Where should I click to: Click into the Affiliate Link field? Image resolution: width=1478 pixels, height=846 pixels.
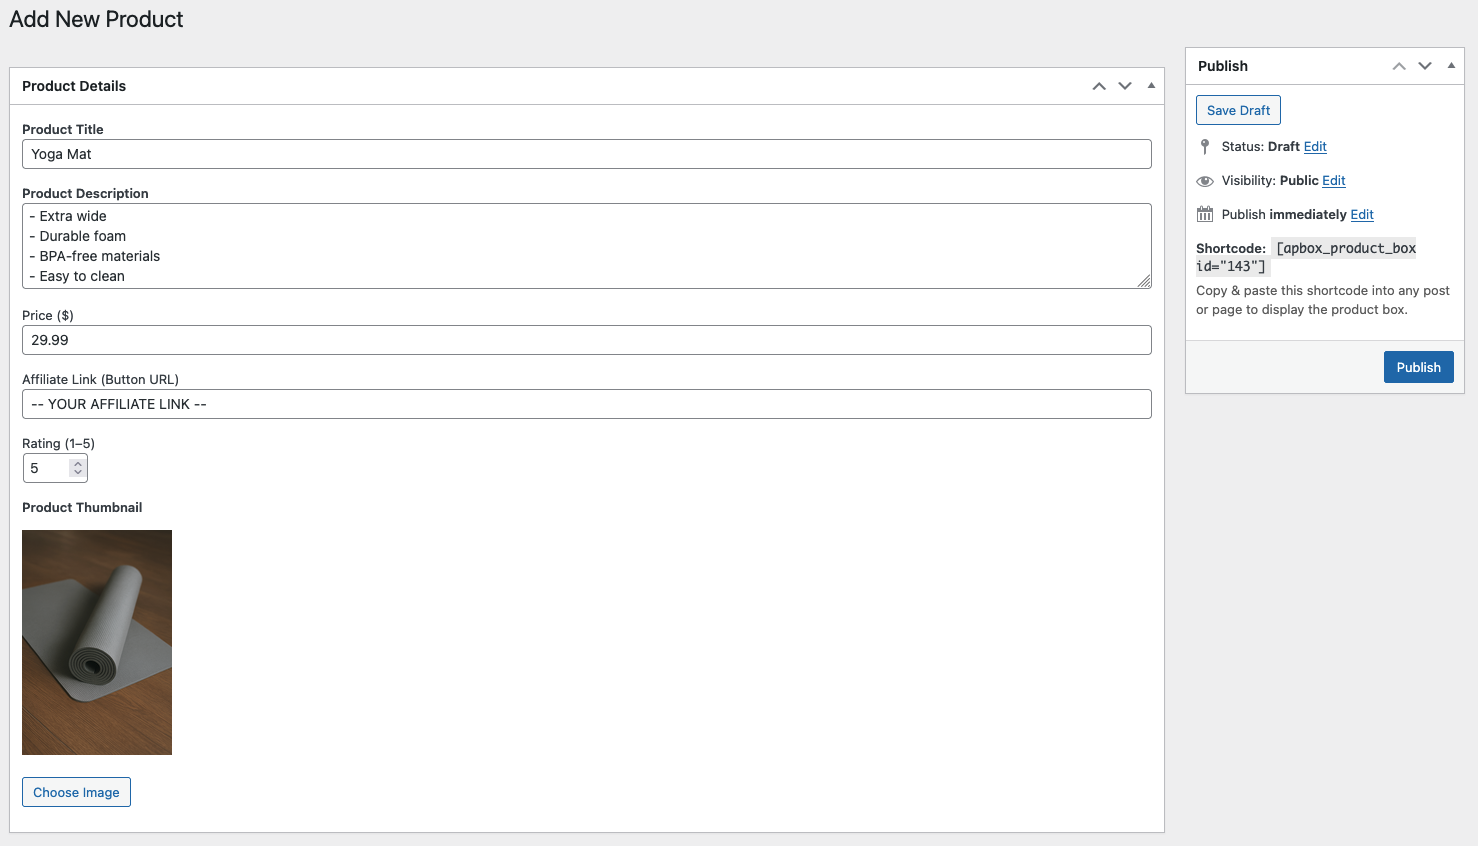point(586,404)
